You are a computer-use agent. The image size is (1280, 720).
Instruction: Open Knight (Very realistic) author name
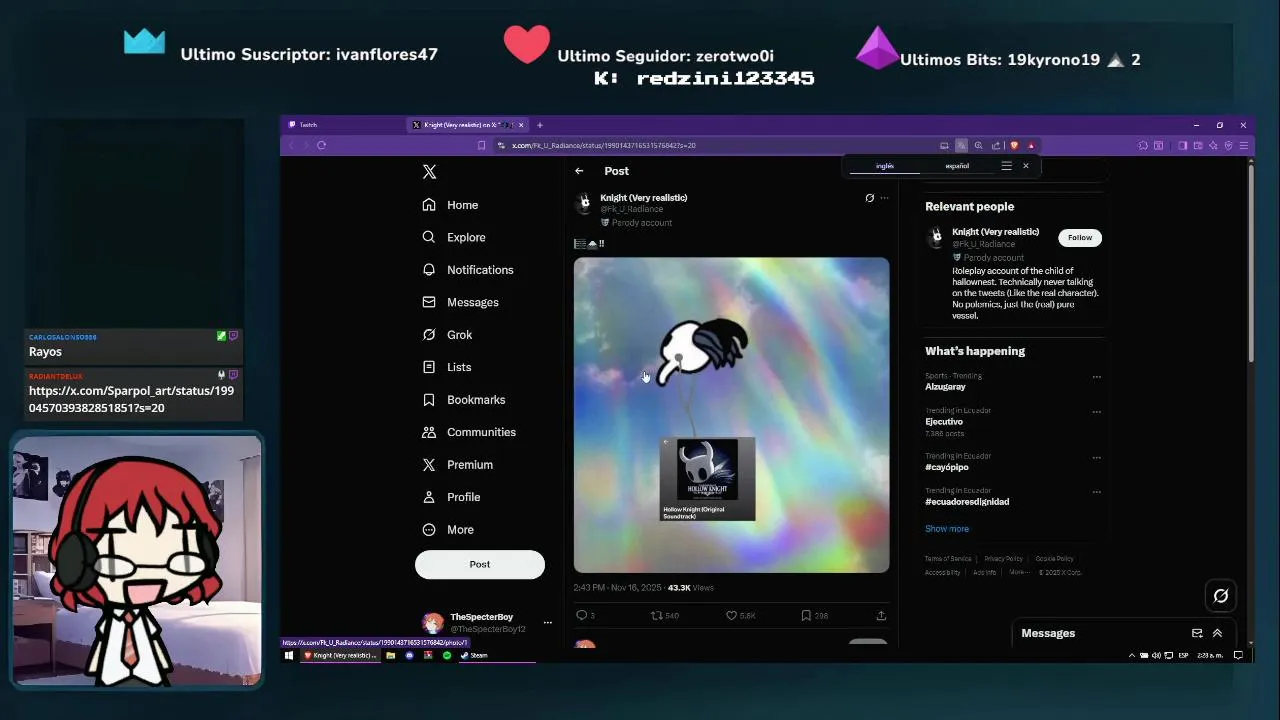click(643, 198)
